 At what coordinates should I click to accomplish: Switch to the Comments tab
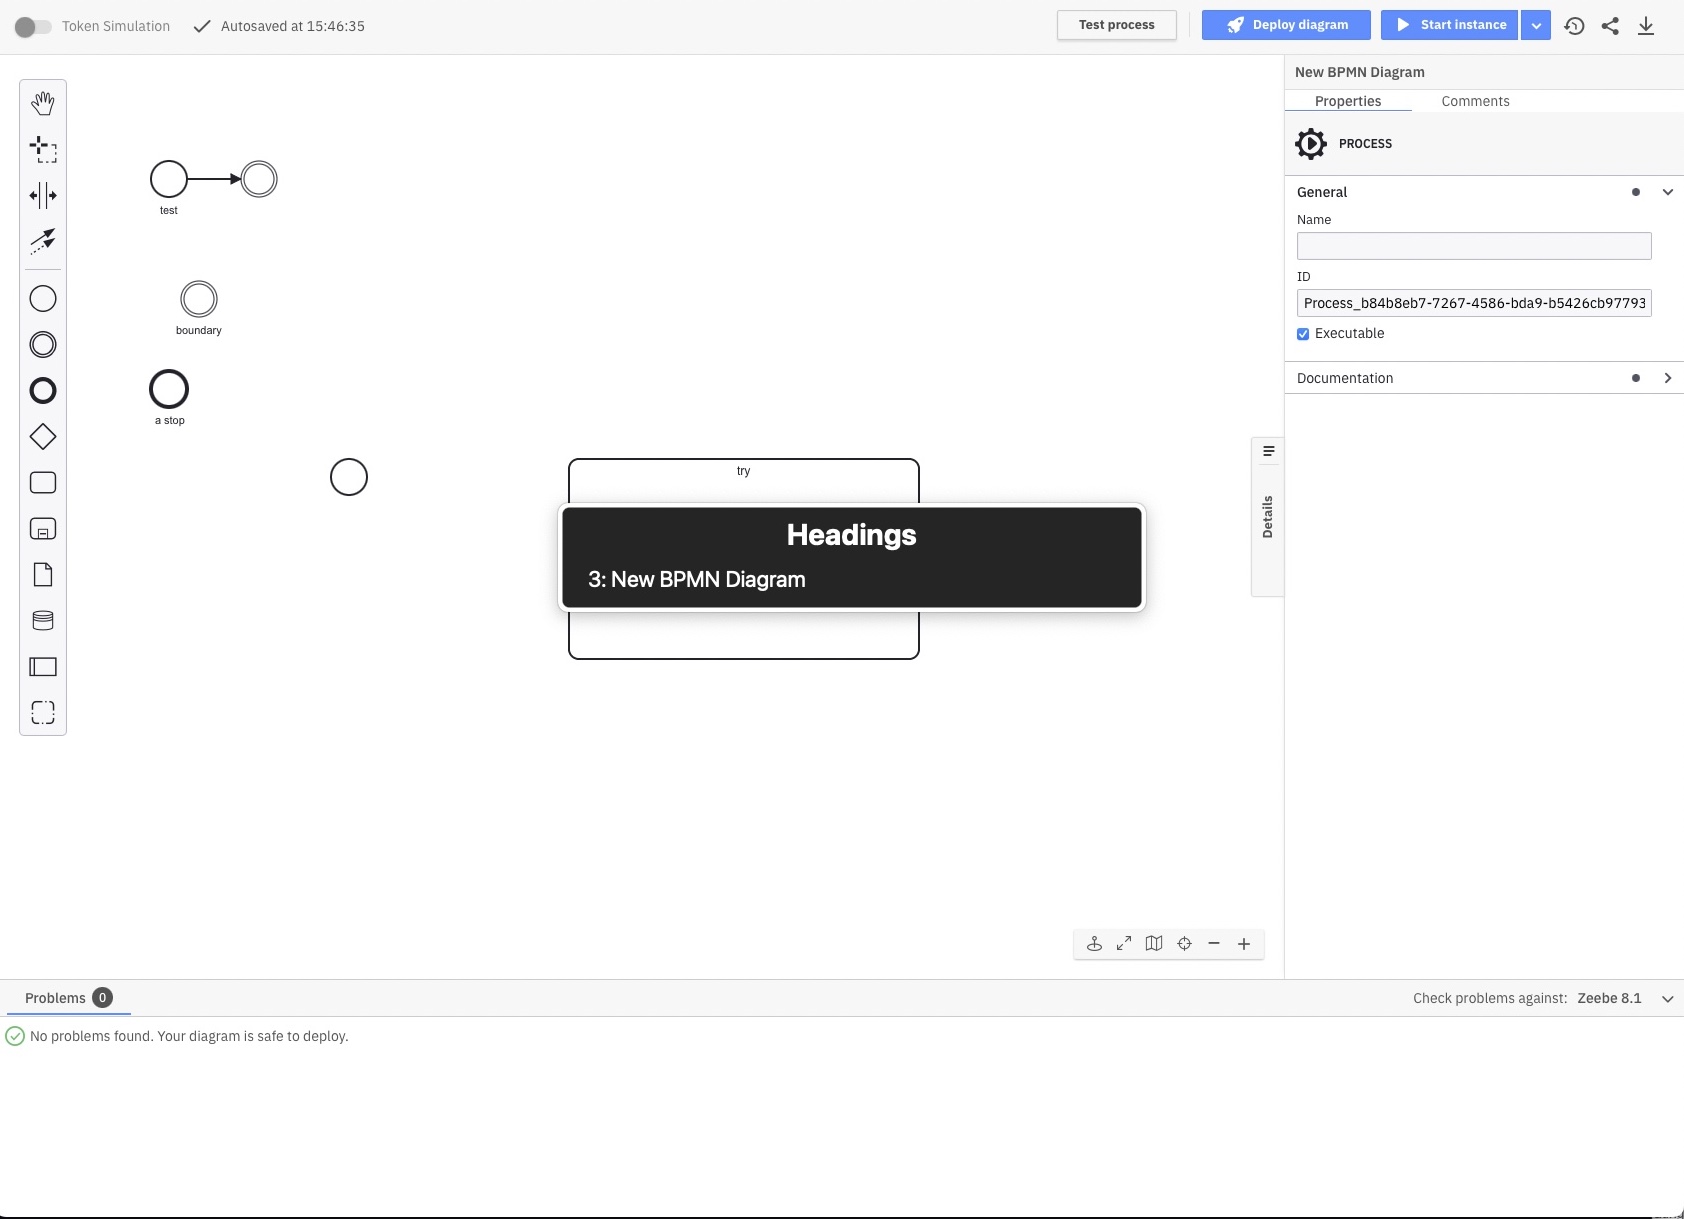click(x=1475, y=101)
